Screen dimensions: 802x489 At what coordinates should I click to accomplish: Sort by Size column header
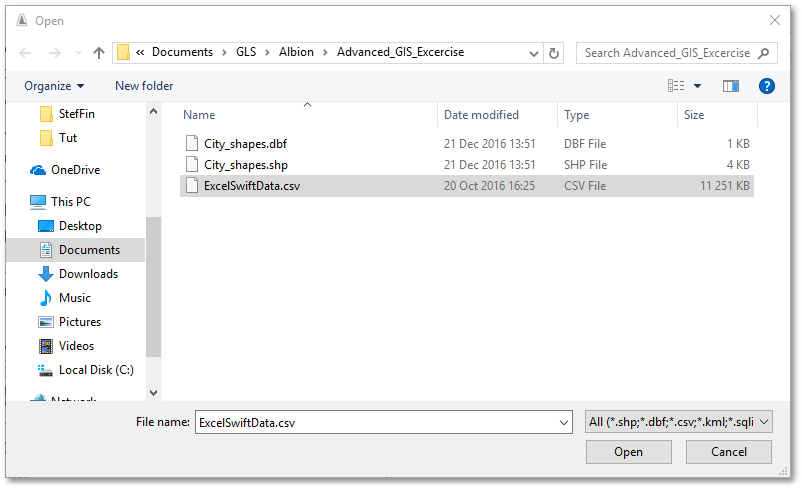point(694,115)
